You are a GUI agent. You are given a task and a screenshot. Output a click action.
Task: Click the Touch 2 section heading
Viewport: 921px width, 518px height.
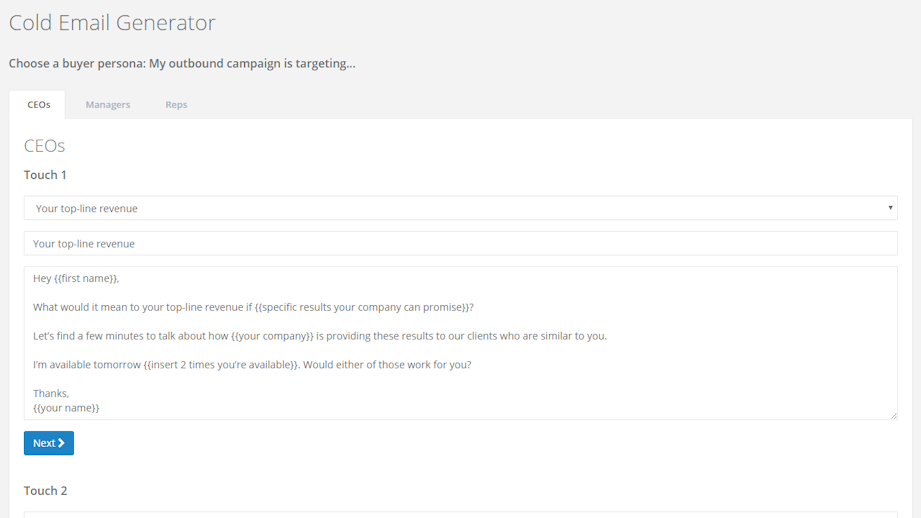coord(45,491)
